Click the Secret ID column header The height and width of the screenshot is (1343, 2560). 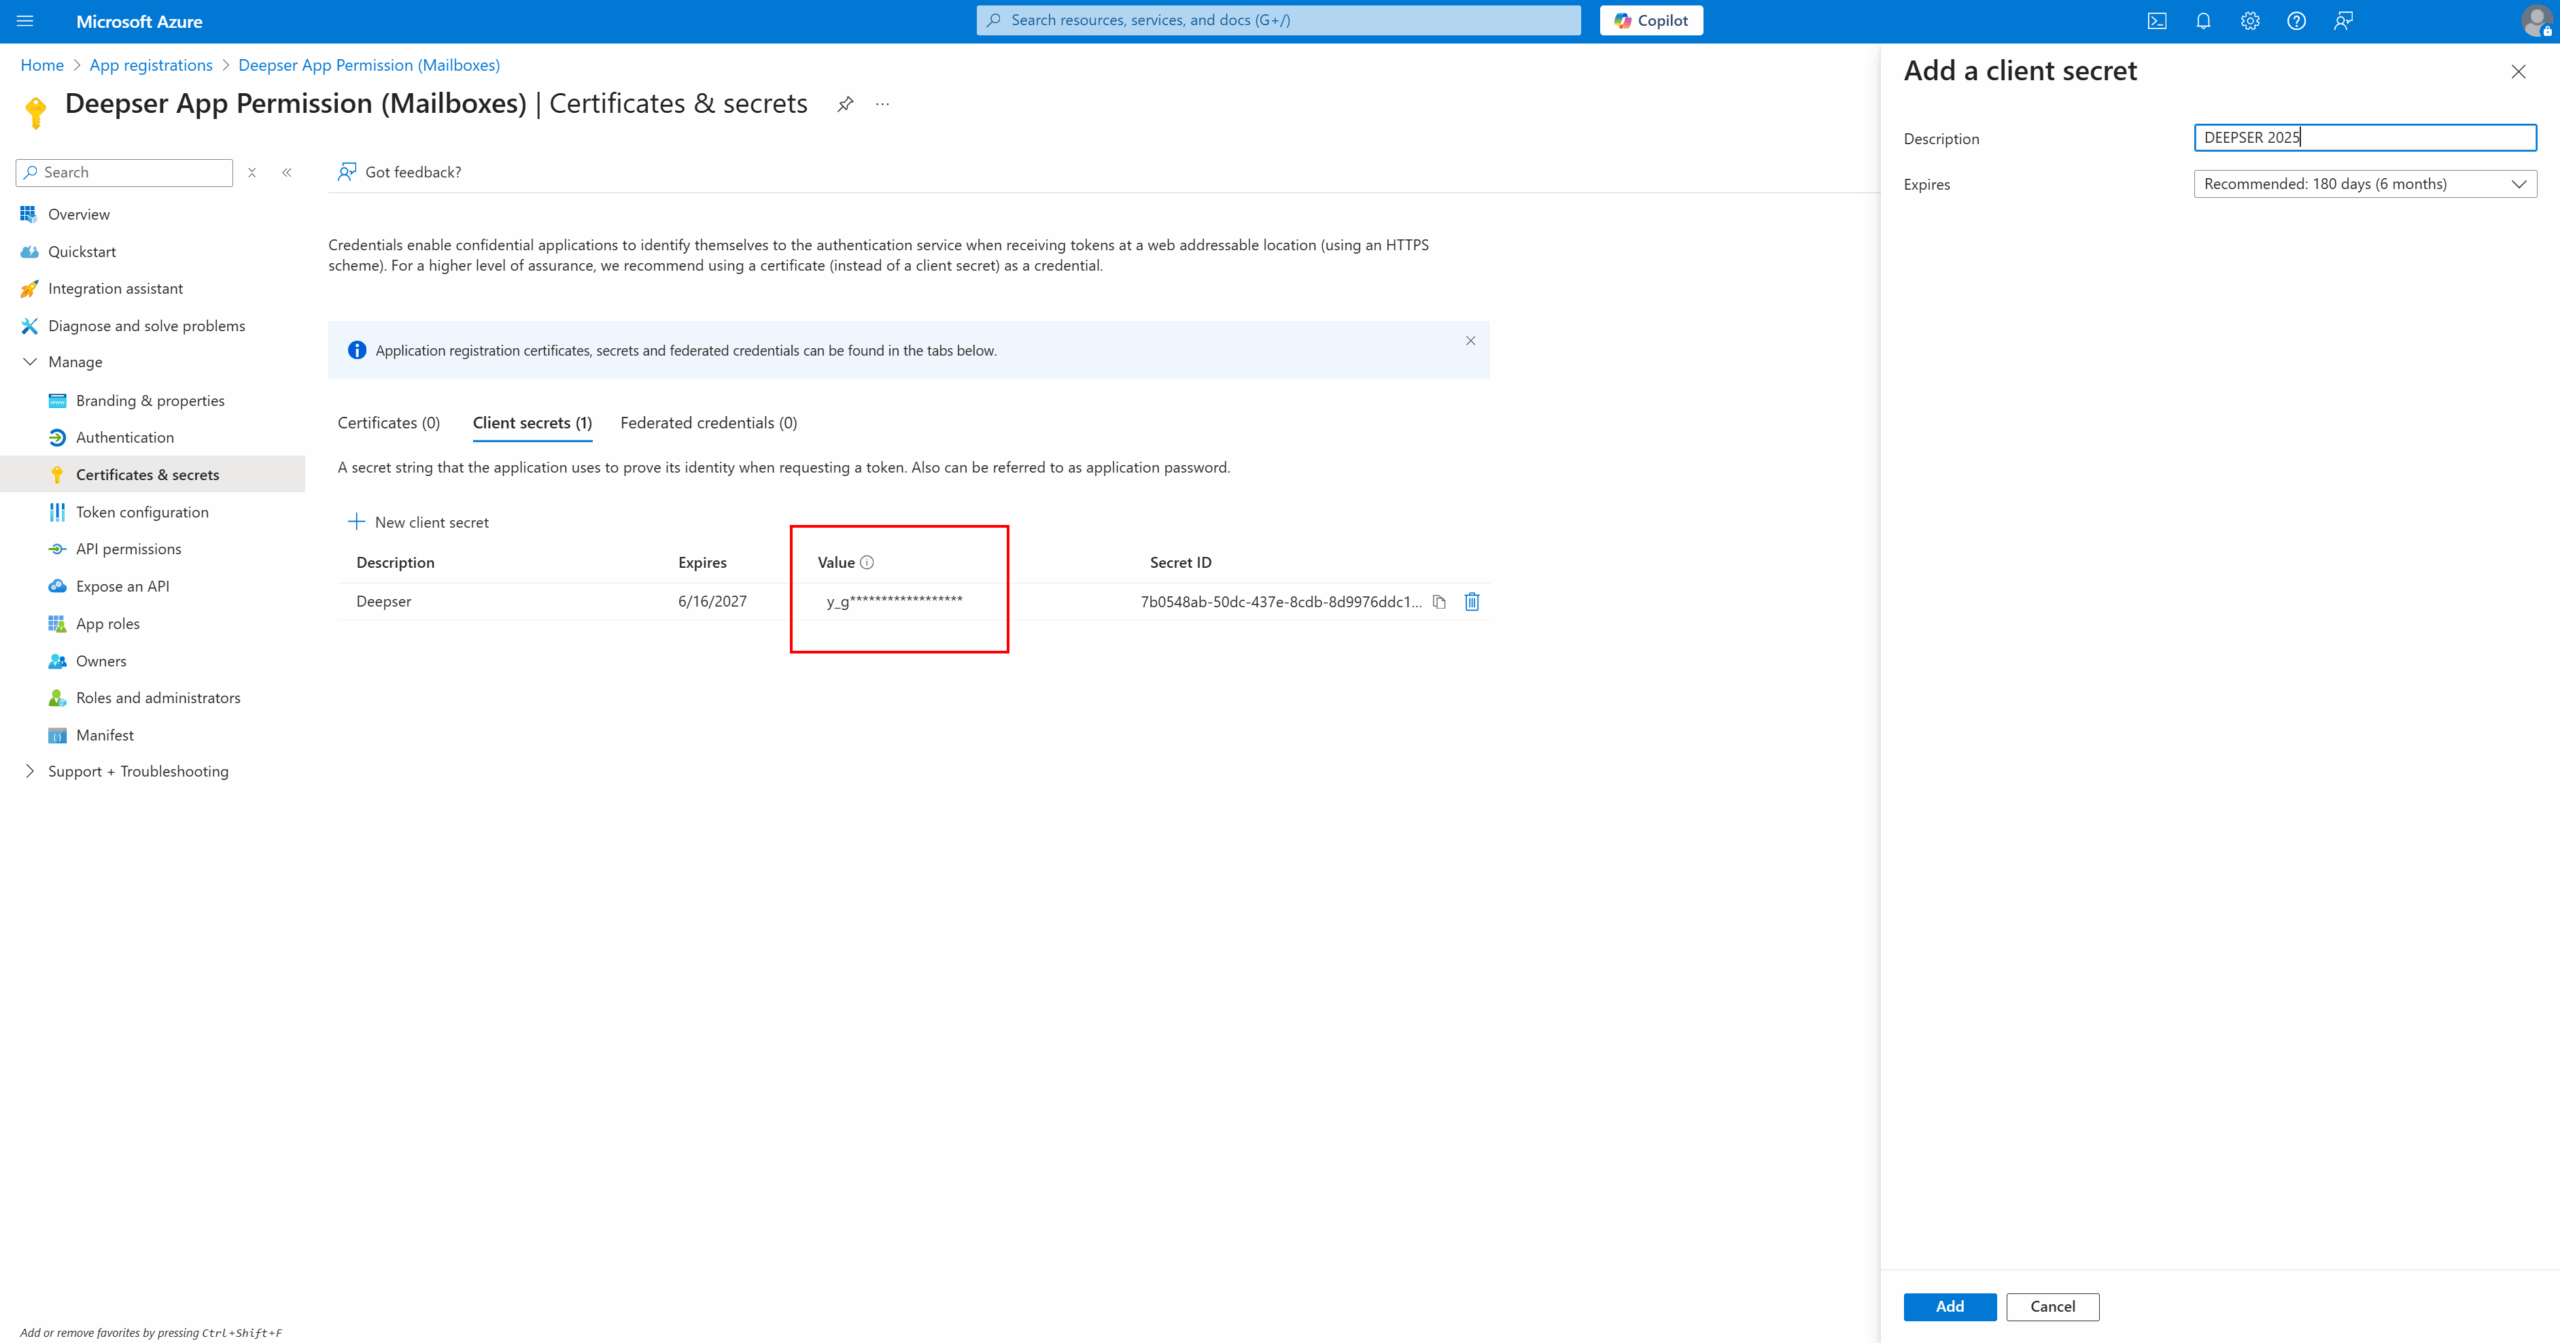pyautogui.click(x=1180, y=562)
